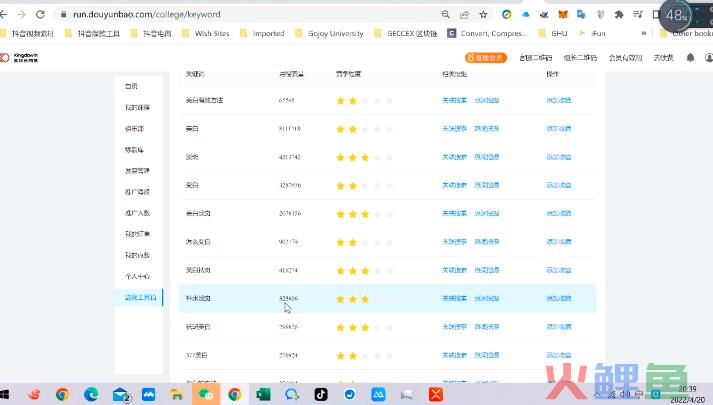Screen dimensions: 713x405
Task: Open the red X app on the taskbar
Action: [x=435, y=394]
